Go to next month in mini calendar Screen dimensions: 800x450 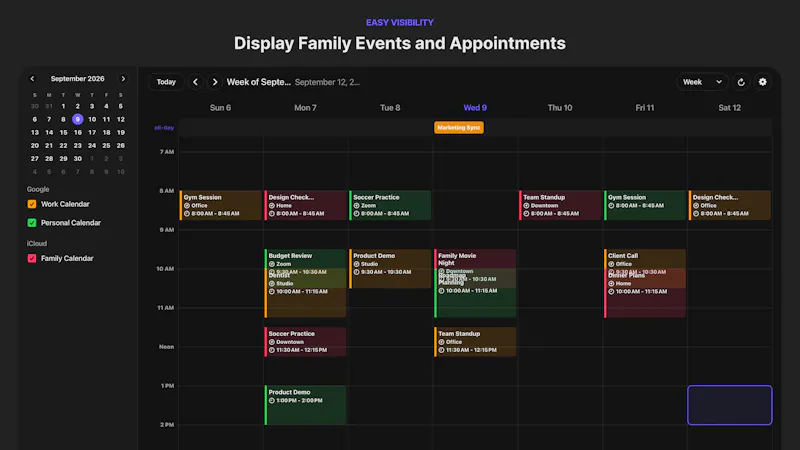click(123, 79)
